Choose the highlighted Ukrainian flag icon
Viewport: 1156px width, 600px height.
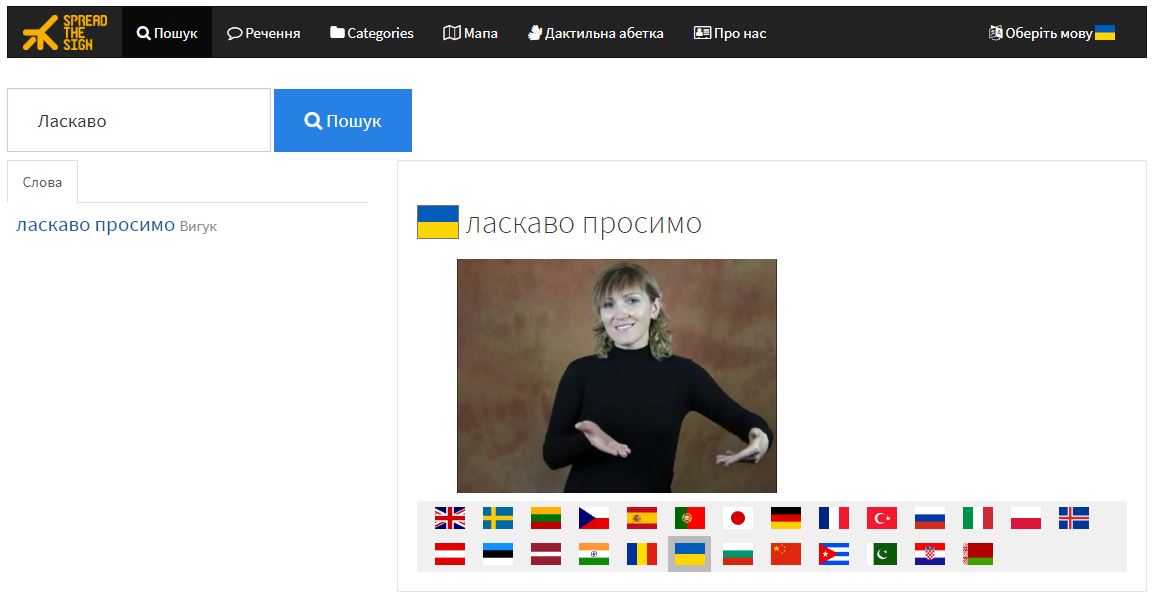click(x=689, y=554)
